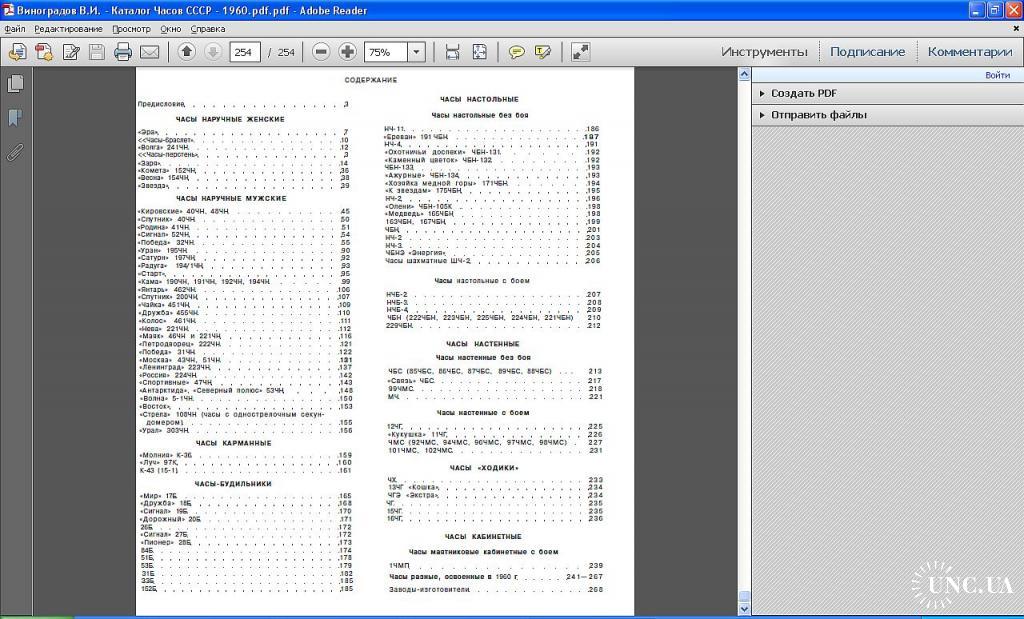
Task: Open the Файл menu
Action: pos(15,29)
